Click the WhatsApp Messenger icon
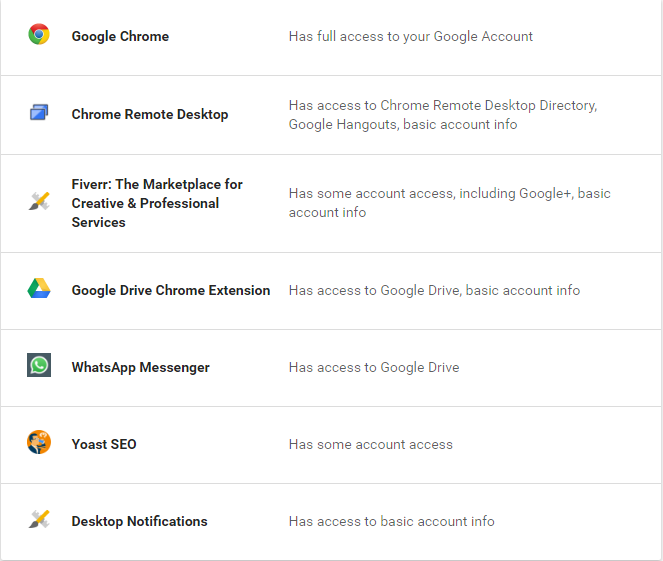 [x=39, y=365]
